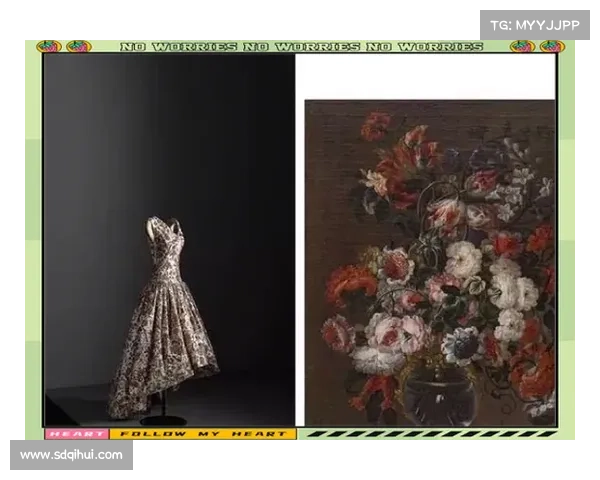Open the www.sdqihui.com link
The image size is (600, 480).
(x=71, y=455)
